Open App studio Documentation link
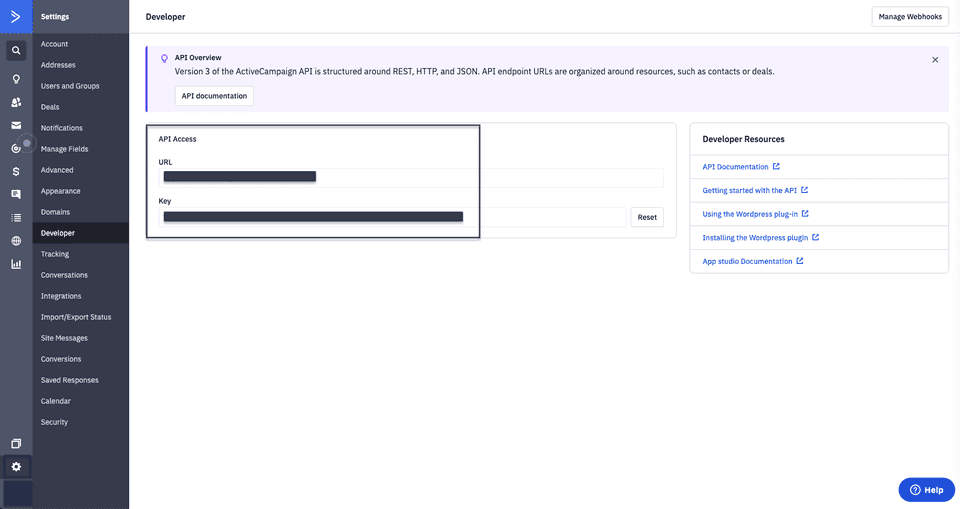The width and height of the screenshot is (960, 509). coord(747,261)
